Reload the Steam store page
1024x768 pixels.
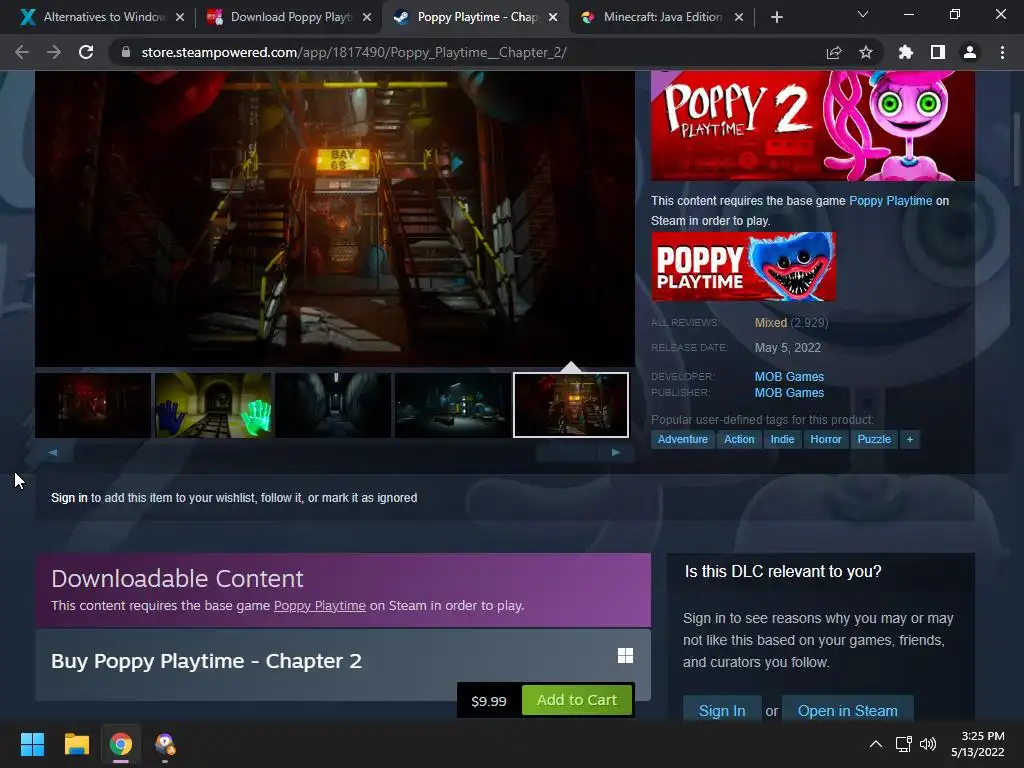coord(86,52)
